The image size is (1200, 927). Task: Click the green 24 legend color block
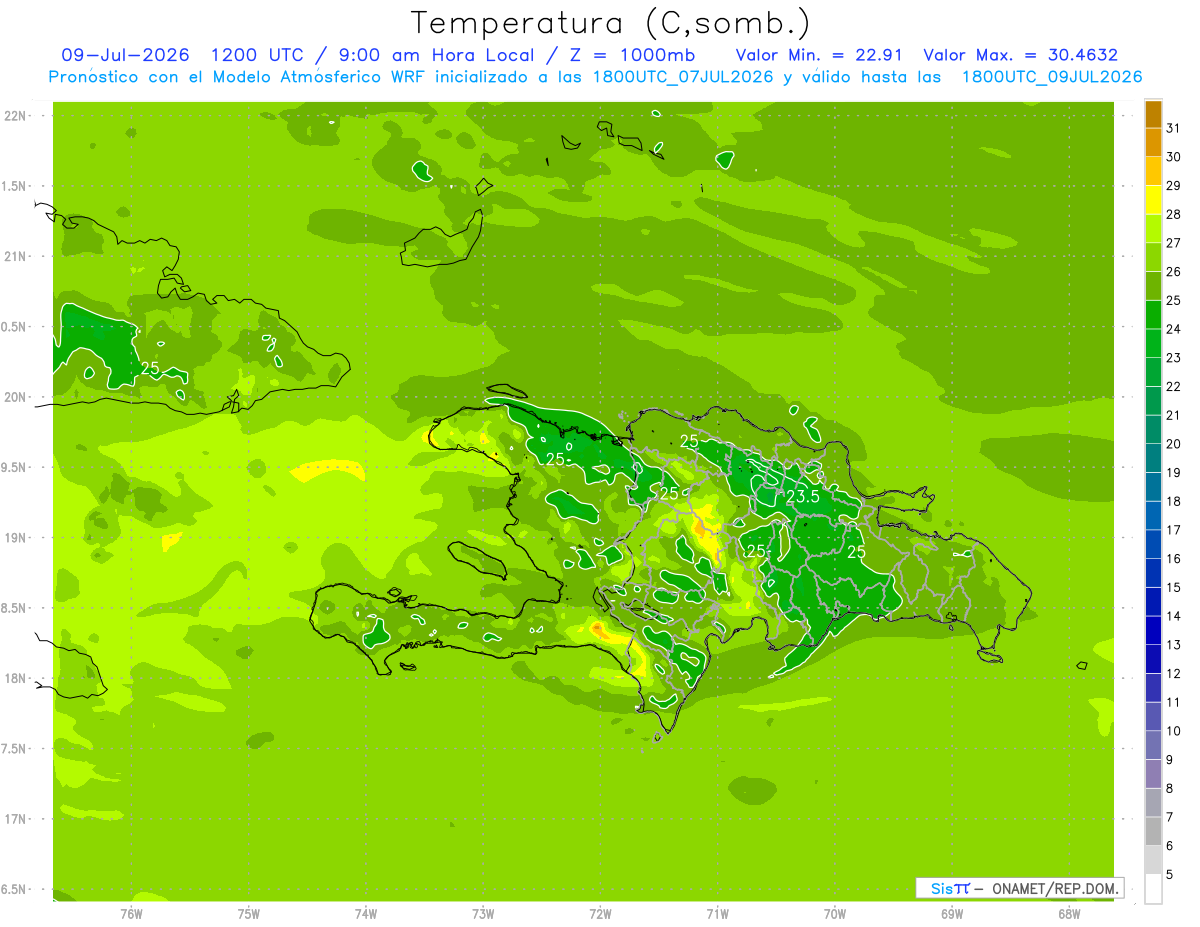pyautogui.click(x=1153, y=316)
